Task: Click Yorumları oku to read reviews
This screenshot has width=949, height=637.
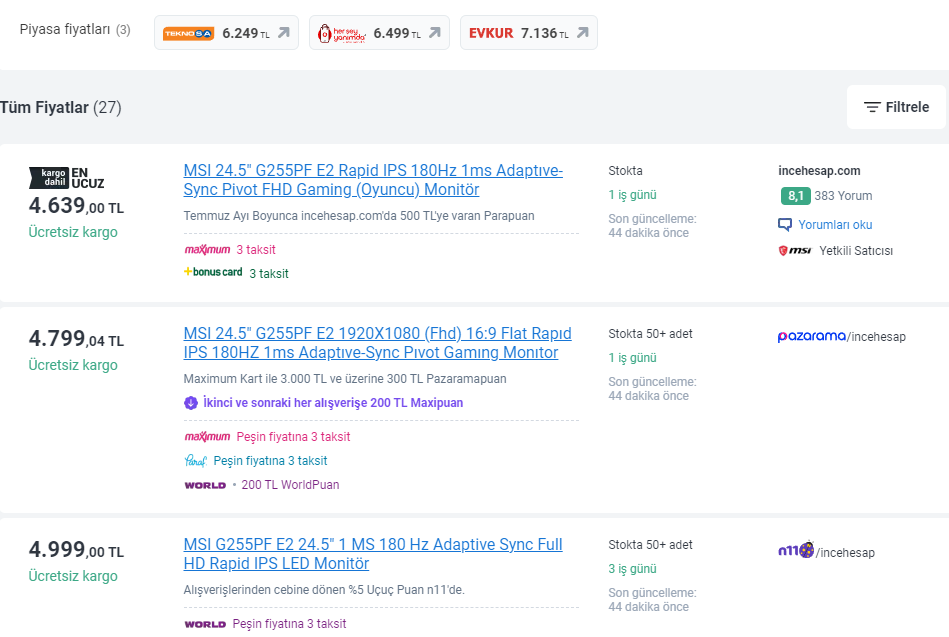Action: 835,225
